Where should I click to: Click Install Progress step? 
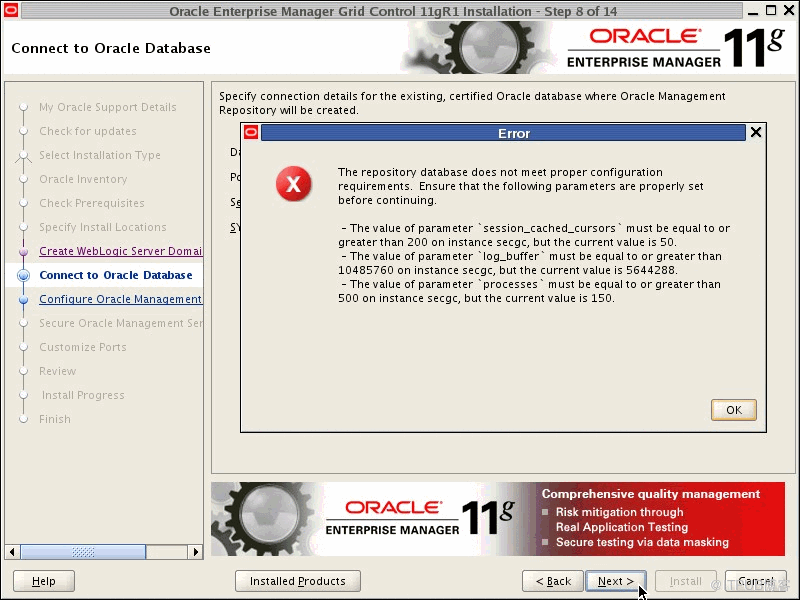pyautogui.click(x=83, y=395)
